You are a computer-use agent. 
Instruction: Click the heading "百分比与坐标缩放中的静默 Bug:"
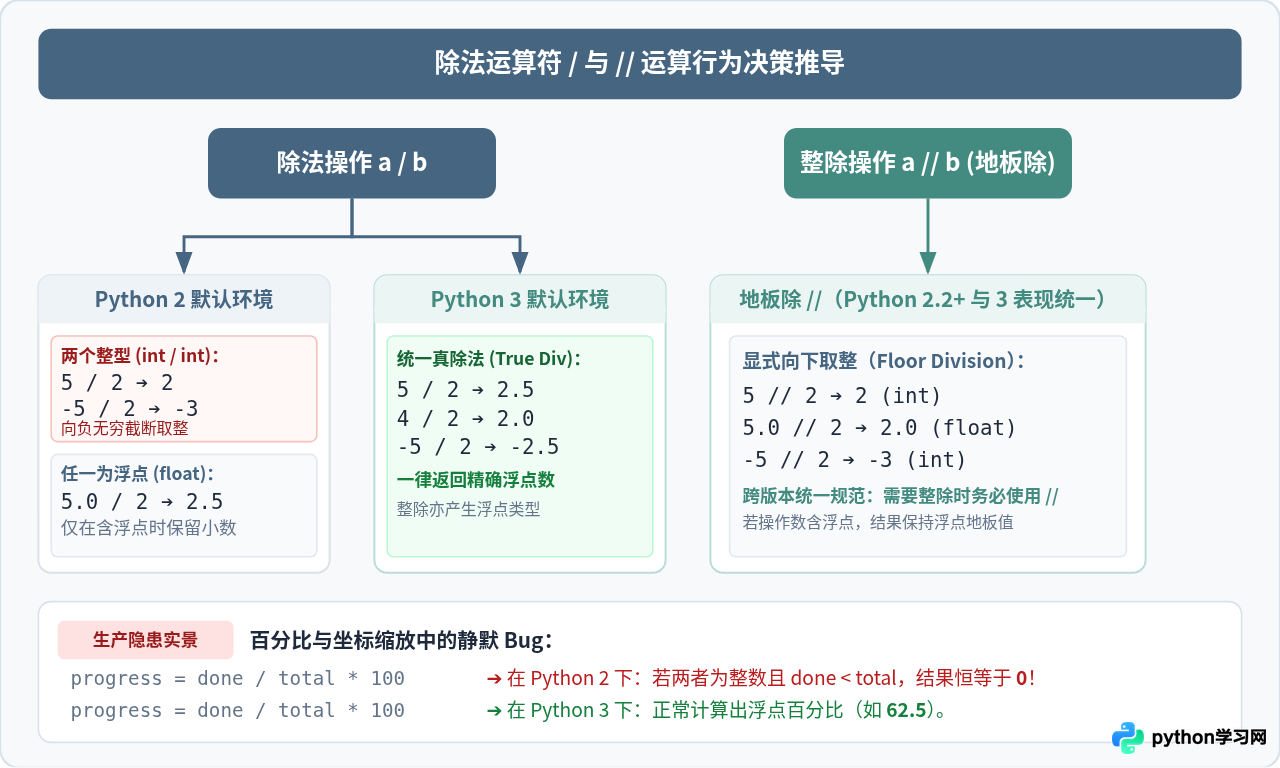pos(402,640)
